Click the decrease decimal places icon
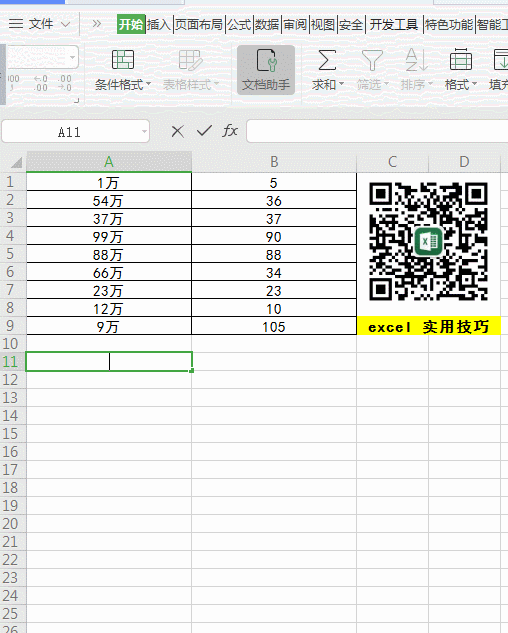The width and height of the screenshot is (508, 633). coord(65,83)
